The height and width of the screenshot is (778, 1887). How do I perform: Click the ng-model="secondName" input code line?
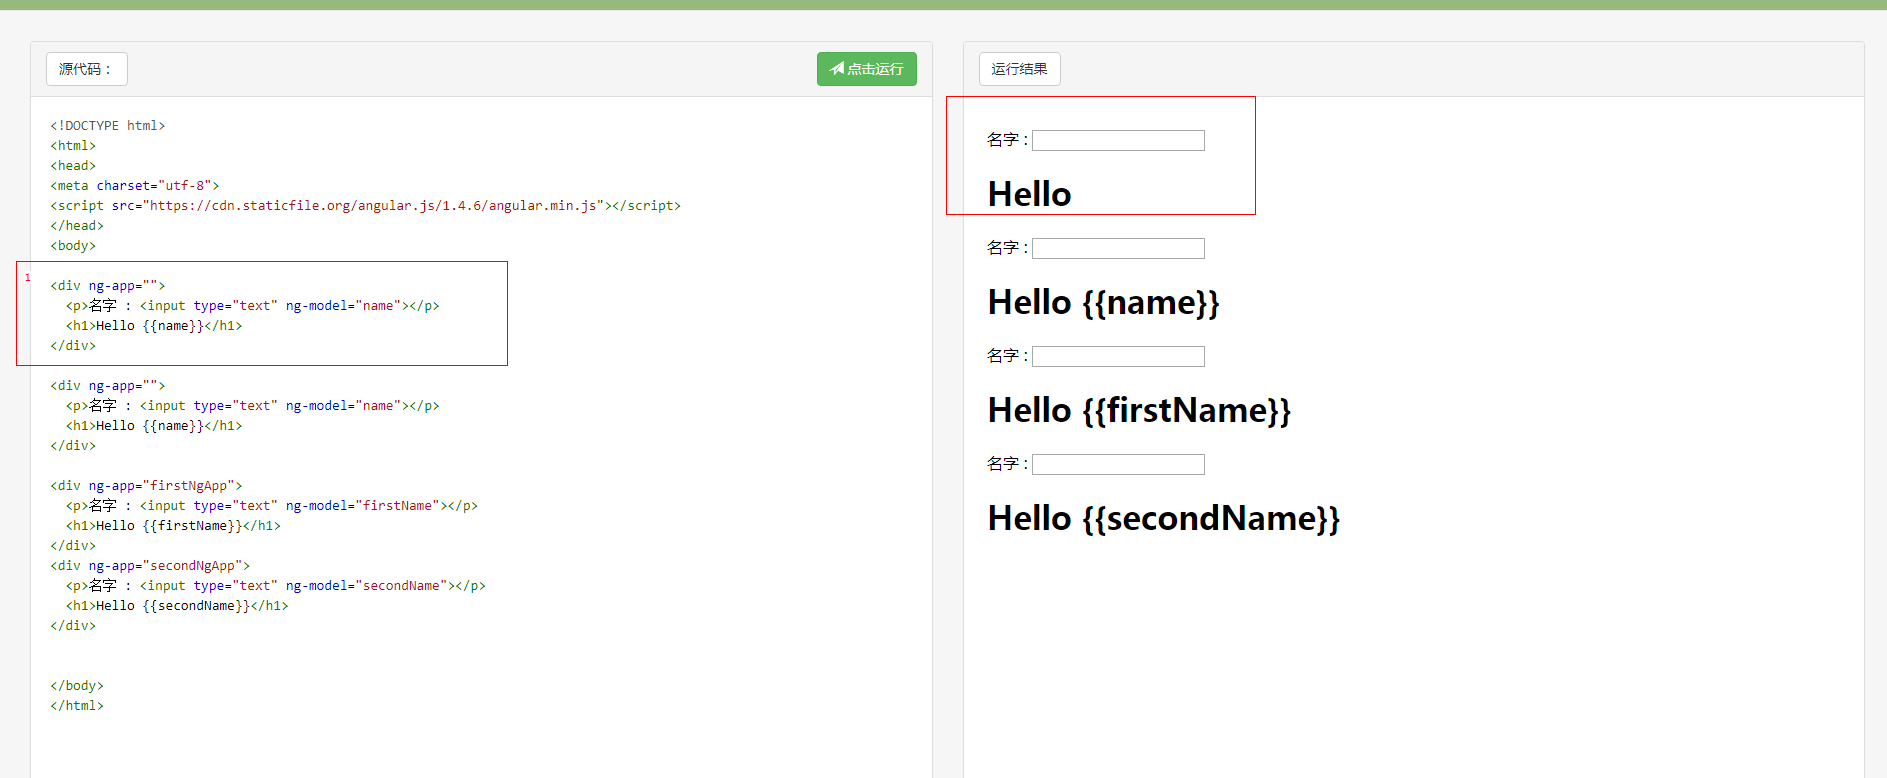[276, 586]
